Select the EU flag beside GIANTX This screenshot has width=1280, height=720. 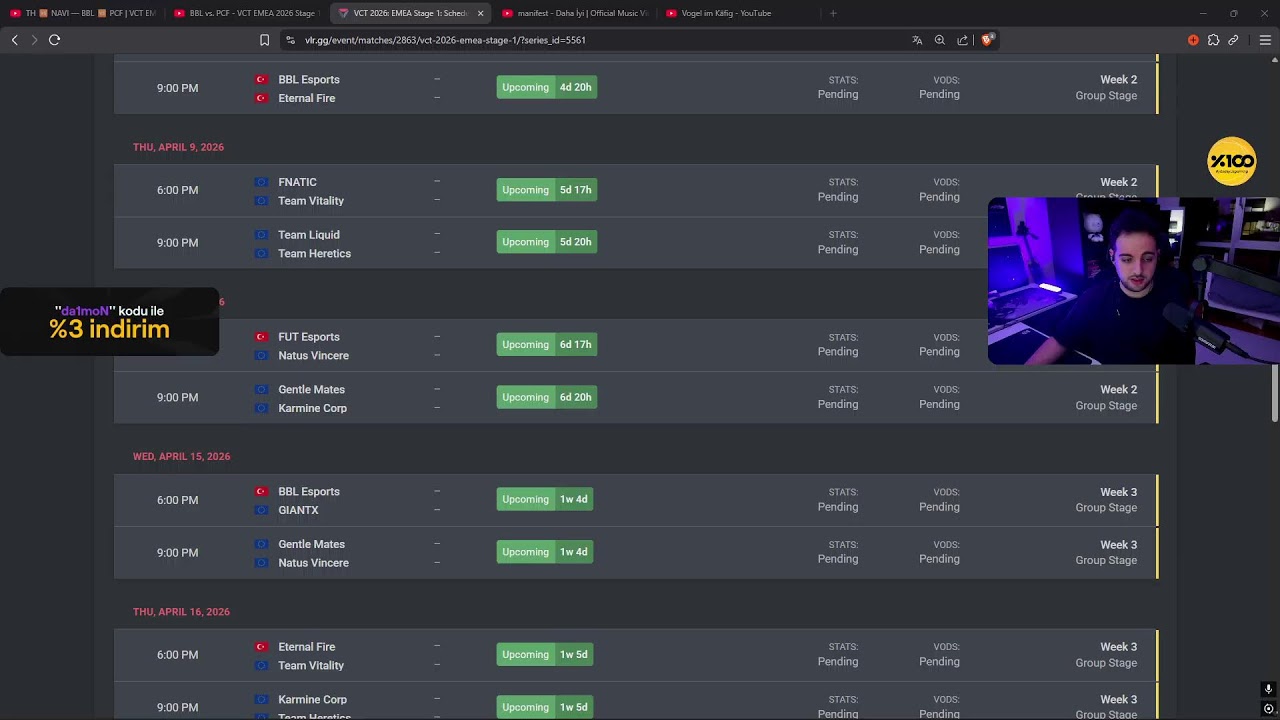click(x=261, y=510)
